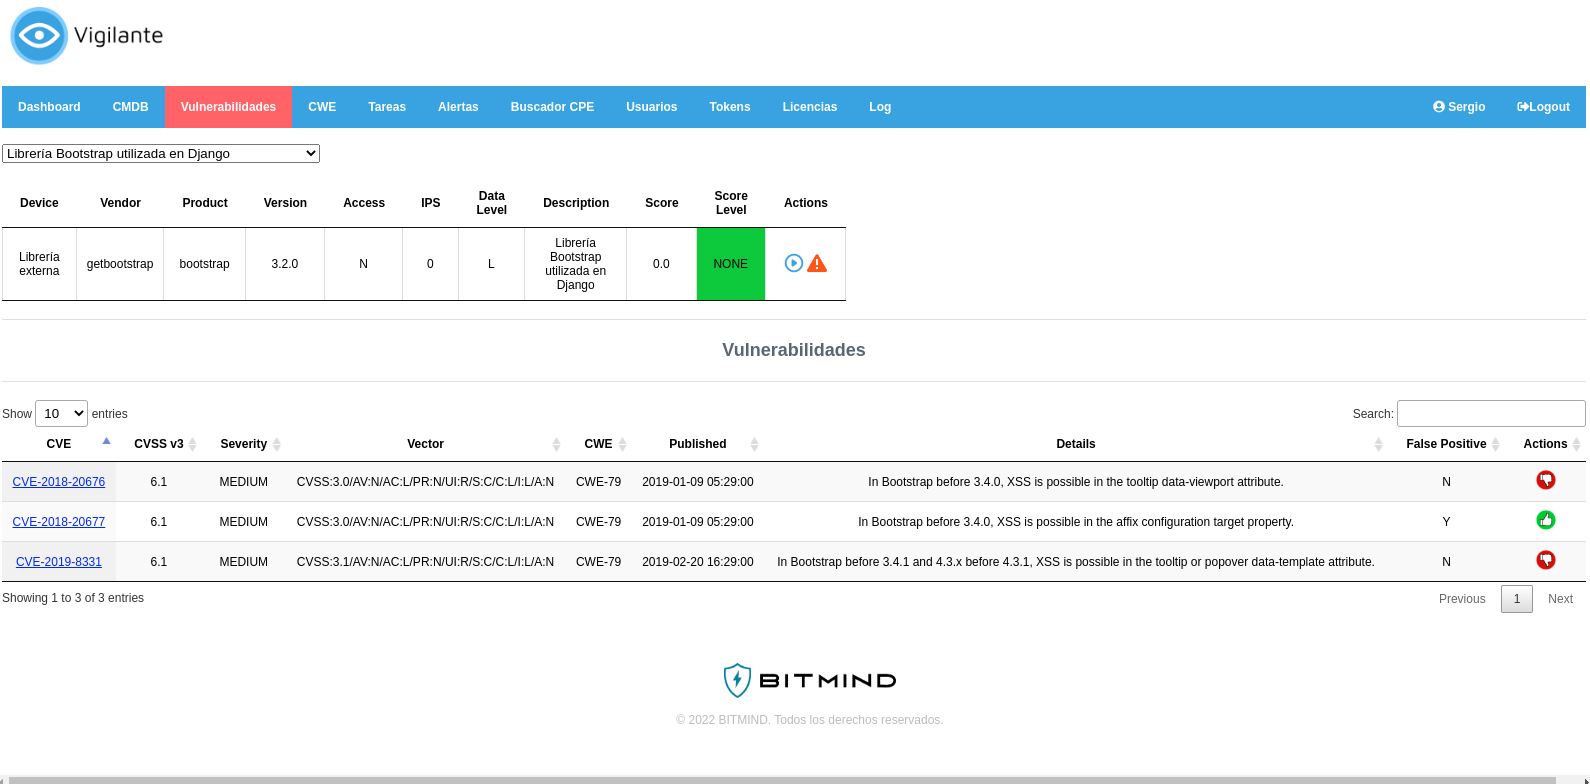
Task: Open CVE-2018-20676 link
Action: tap(59, 482)
